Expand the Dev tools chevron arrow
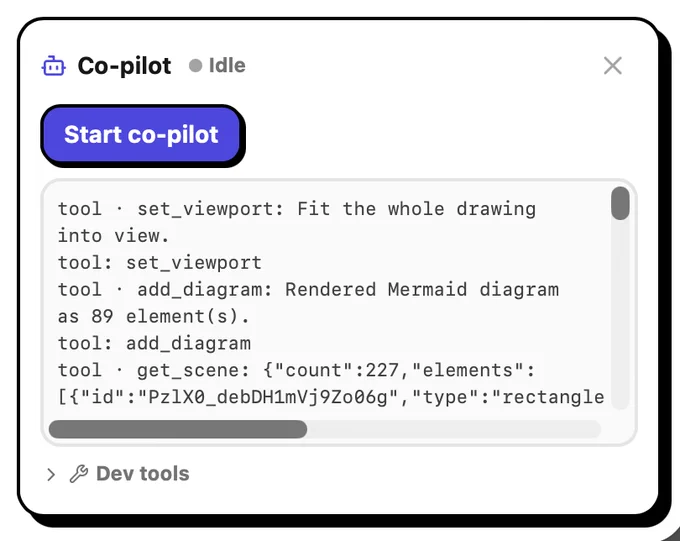This screenshot has width=680, height=541. click(x=51, y=474)
